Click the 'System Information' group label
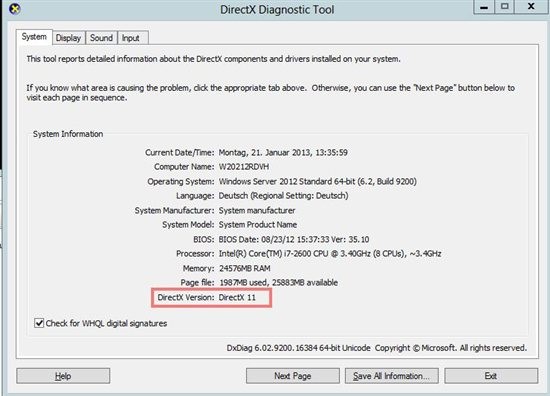550x396 pixels. (x=68, y=134)
